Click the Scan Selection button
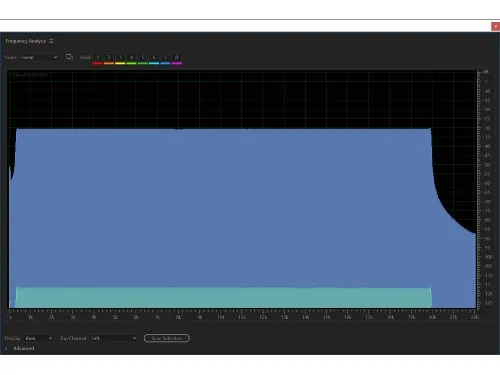Viewport: 500px width, 375px height. [x=167, y=338]
